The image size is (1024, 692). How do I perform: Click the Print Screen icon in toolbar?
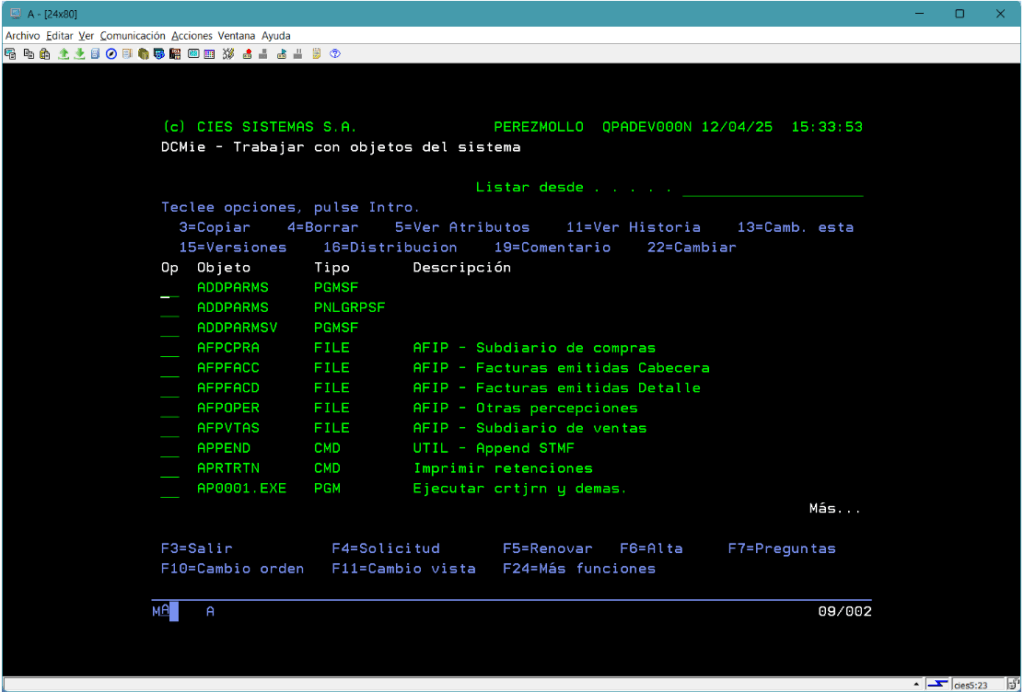tap(9, 54)
